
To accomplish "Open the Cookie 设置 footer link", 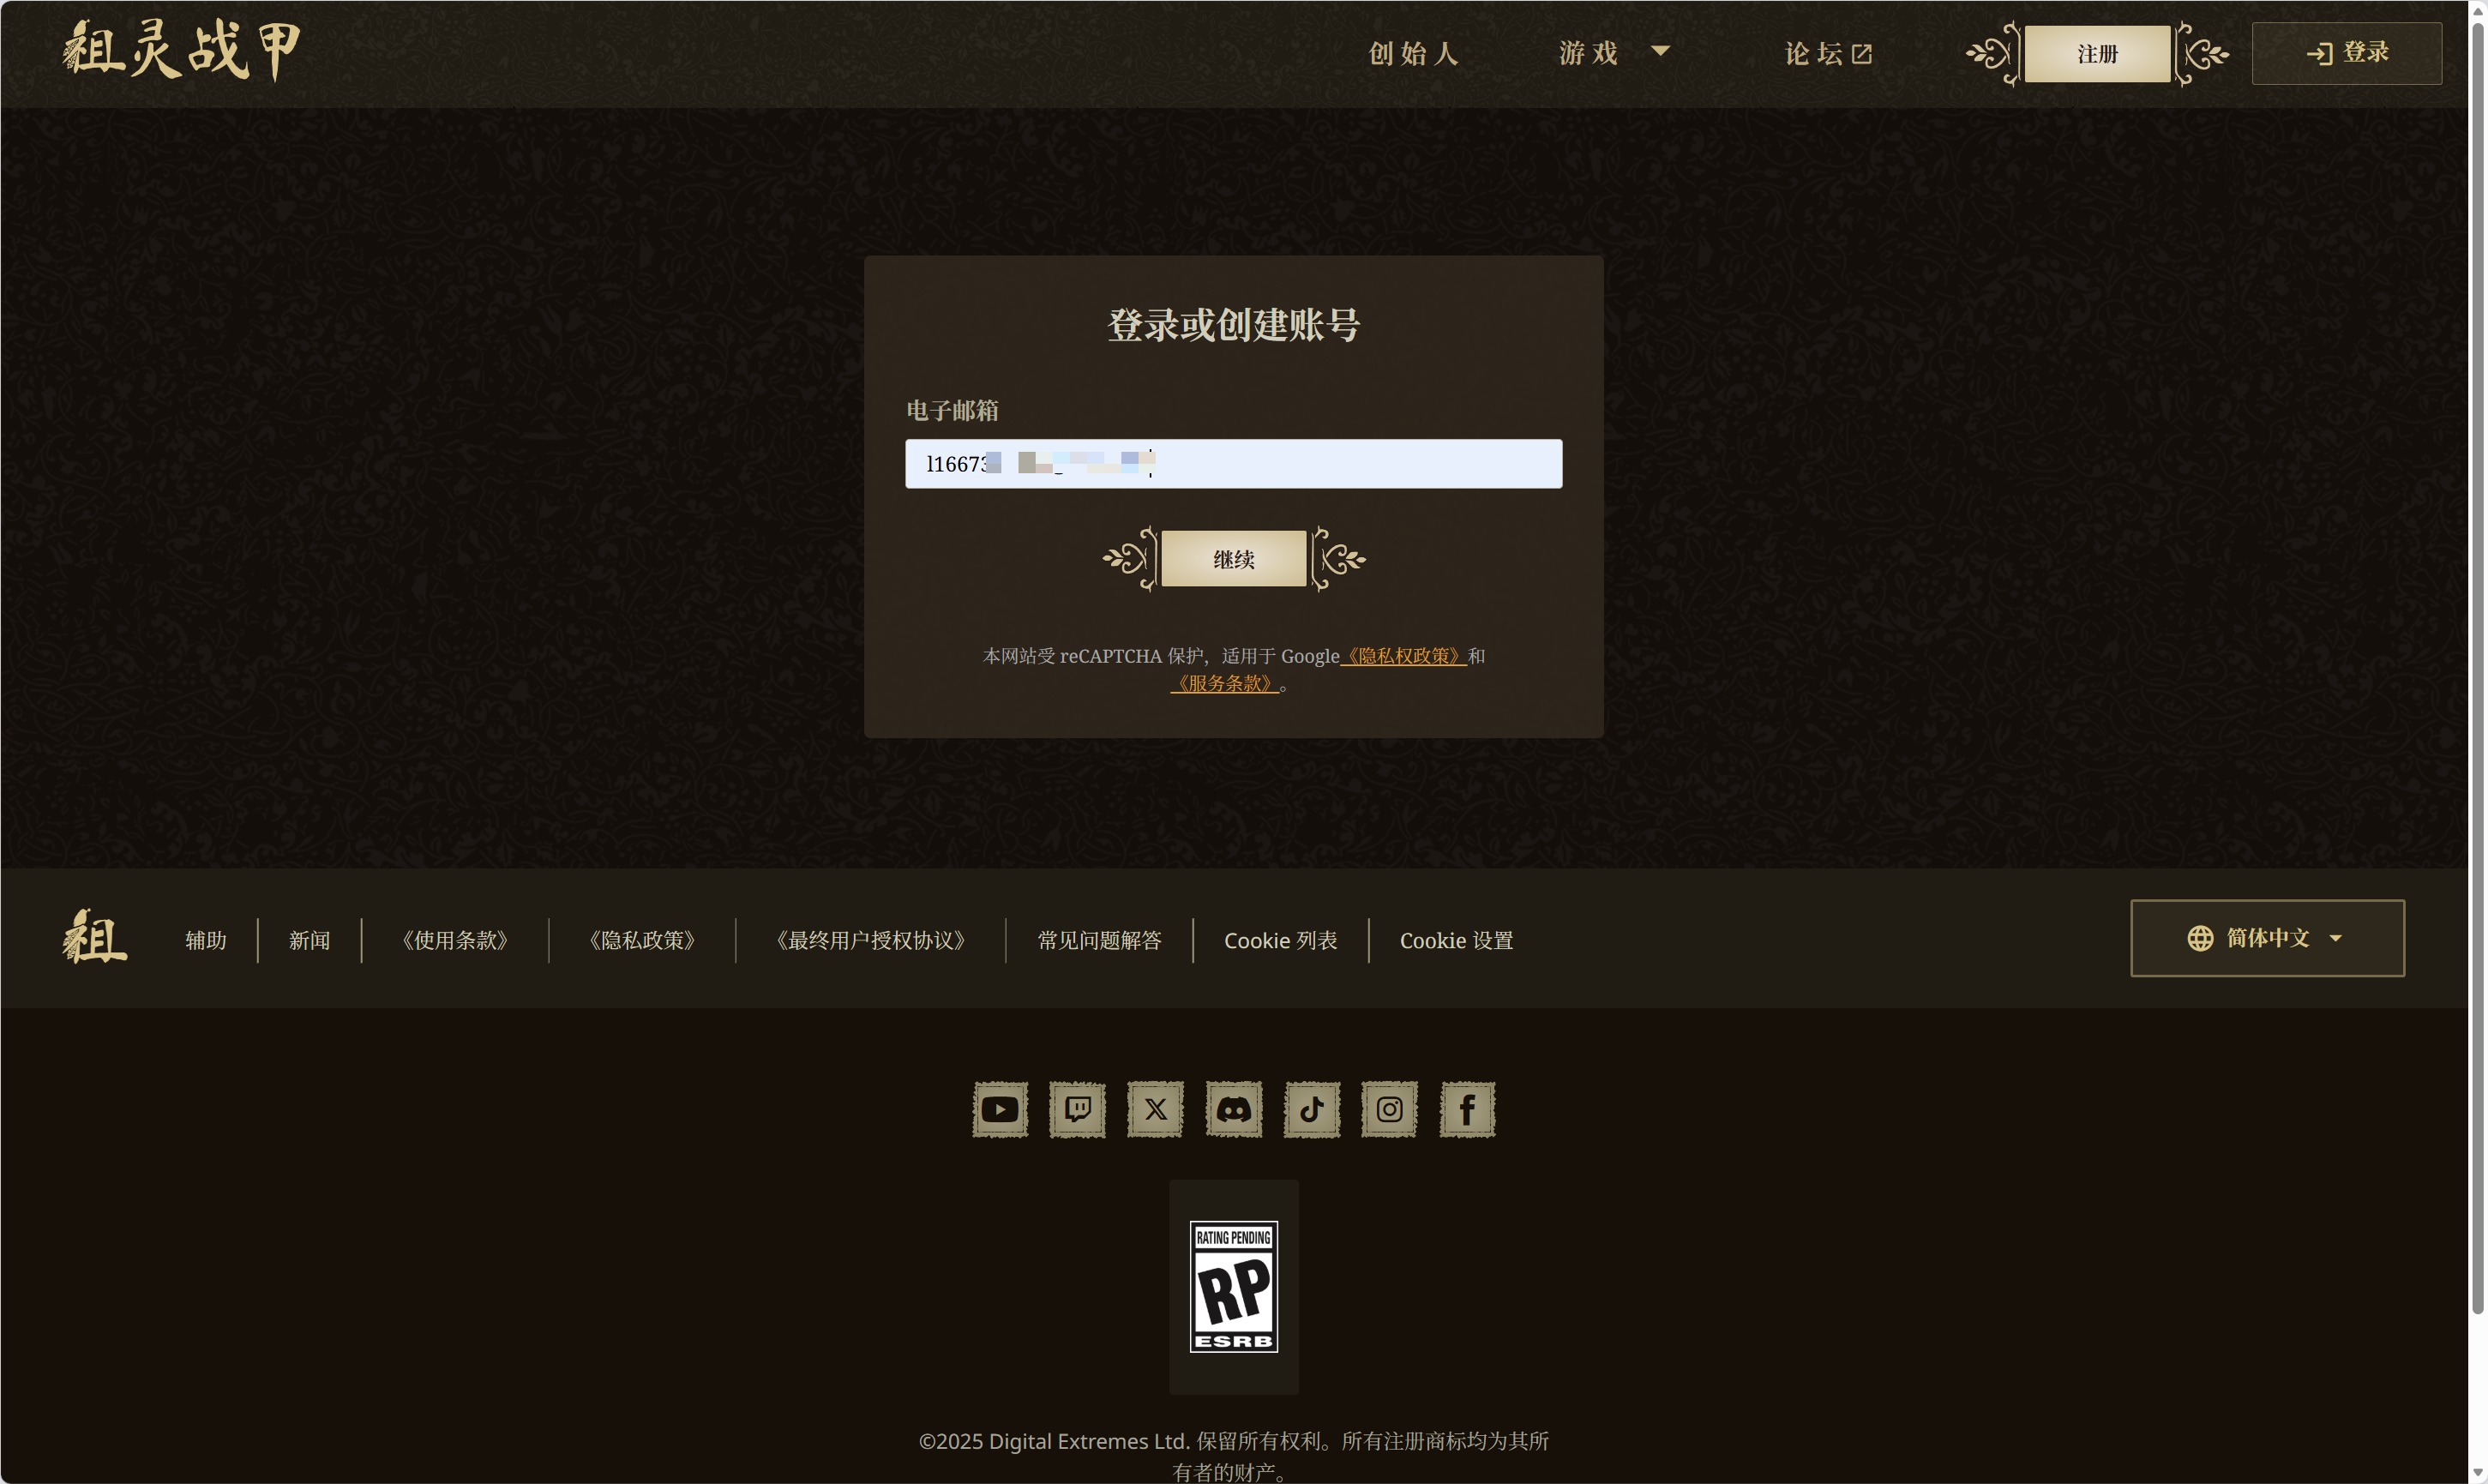I will [1455, 940].
